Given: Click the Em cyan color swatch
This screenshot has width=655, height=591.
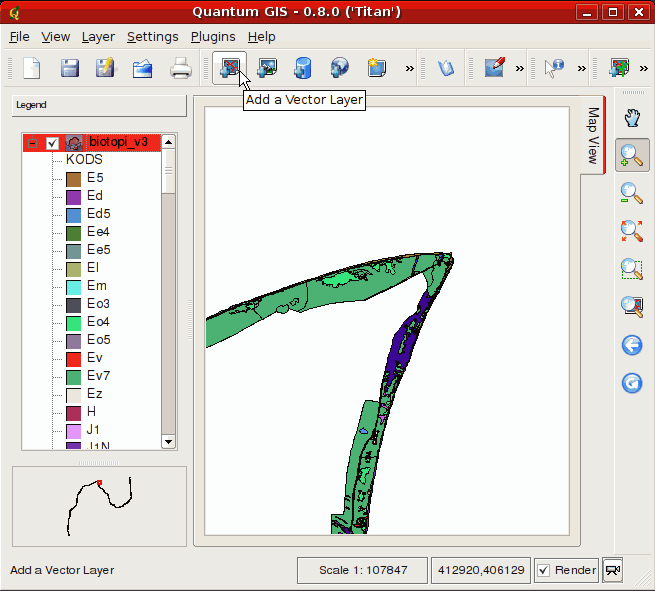Looking at the screenshot, I should [x=74, y=287].
